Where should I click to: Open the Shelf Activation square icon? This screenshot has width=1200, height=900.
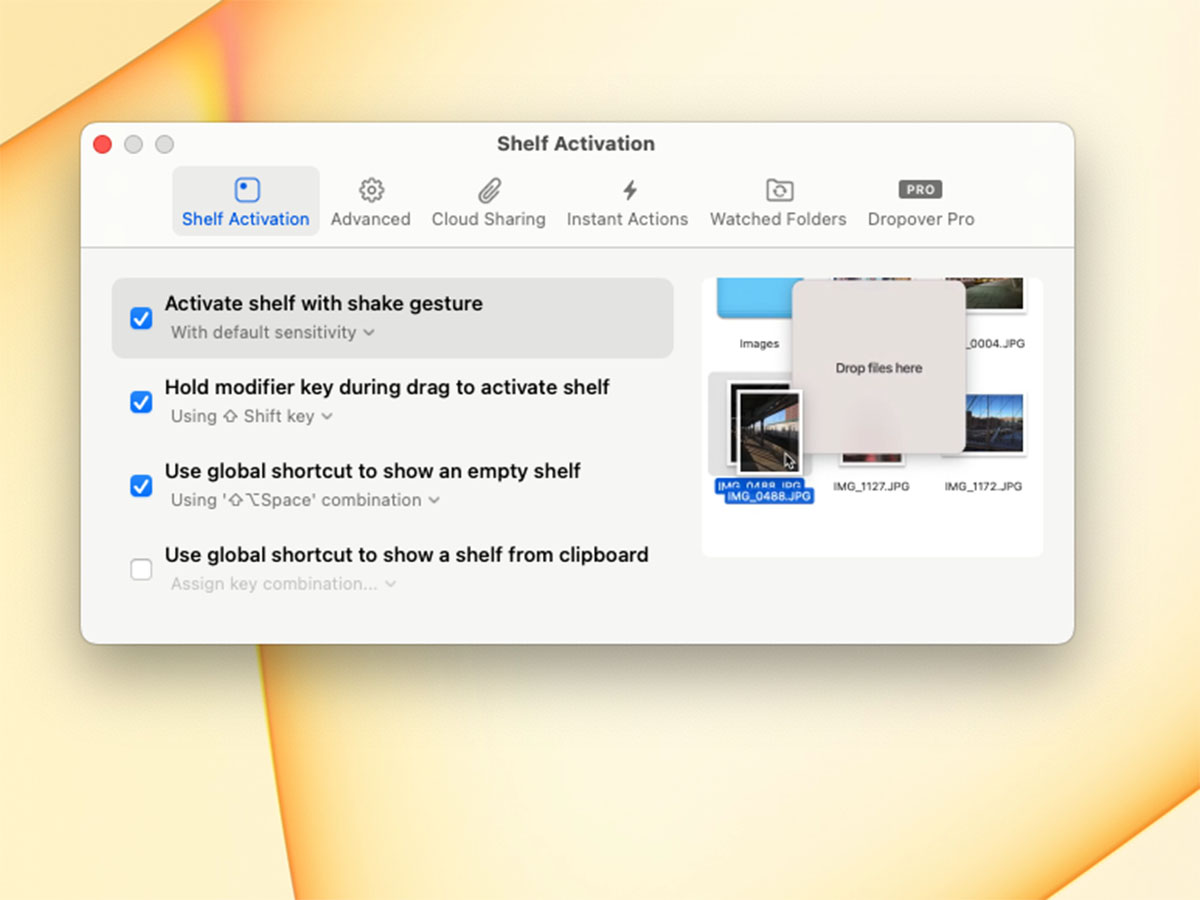(x=246, y=190)
